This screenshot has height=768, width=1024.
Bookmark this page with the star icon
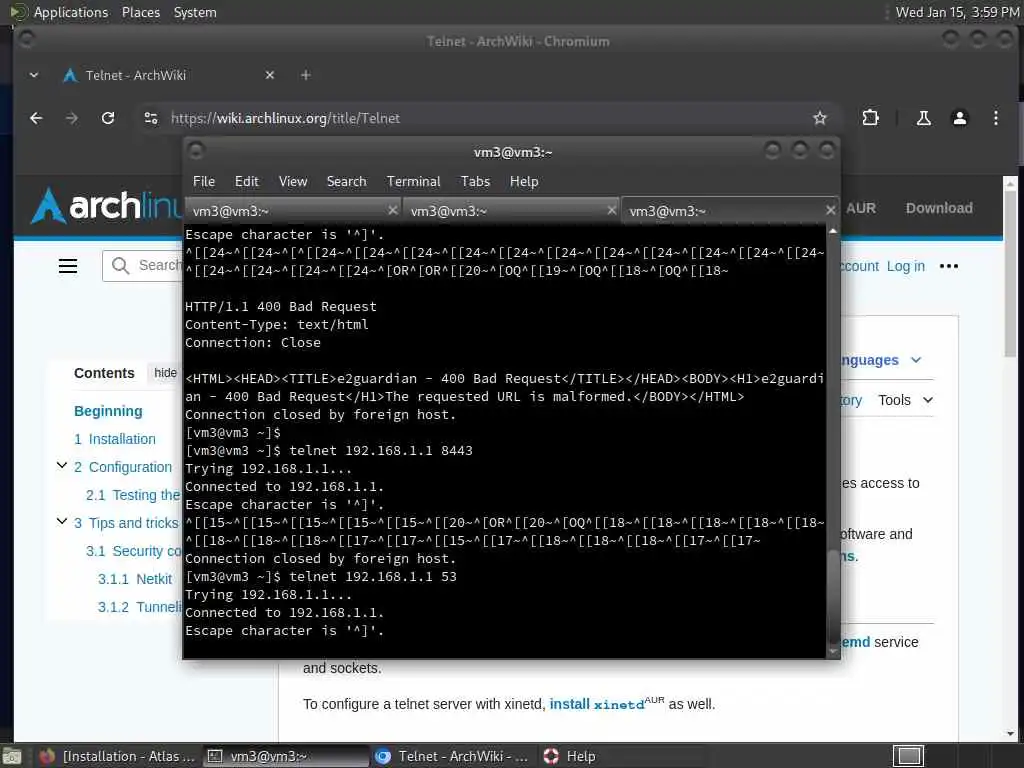tap(820, 118)
